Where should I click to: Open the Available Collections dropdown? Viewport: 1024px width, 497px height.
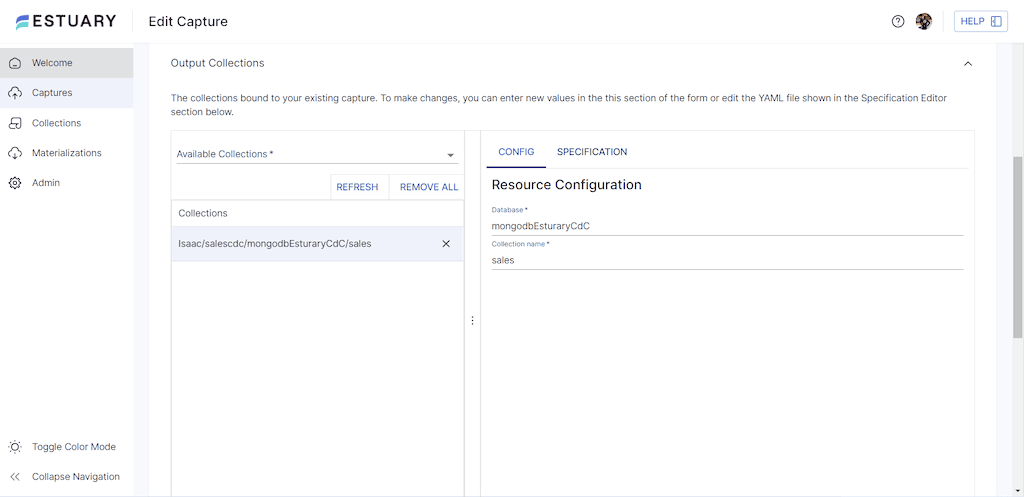coord(317,154)
